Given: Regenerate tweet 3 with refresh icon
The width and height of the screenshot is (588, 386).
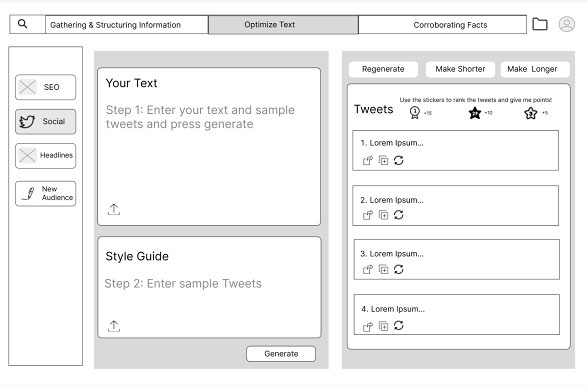Looking at the screenshot, I should pos(399,269).
